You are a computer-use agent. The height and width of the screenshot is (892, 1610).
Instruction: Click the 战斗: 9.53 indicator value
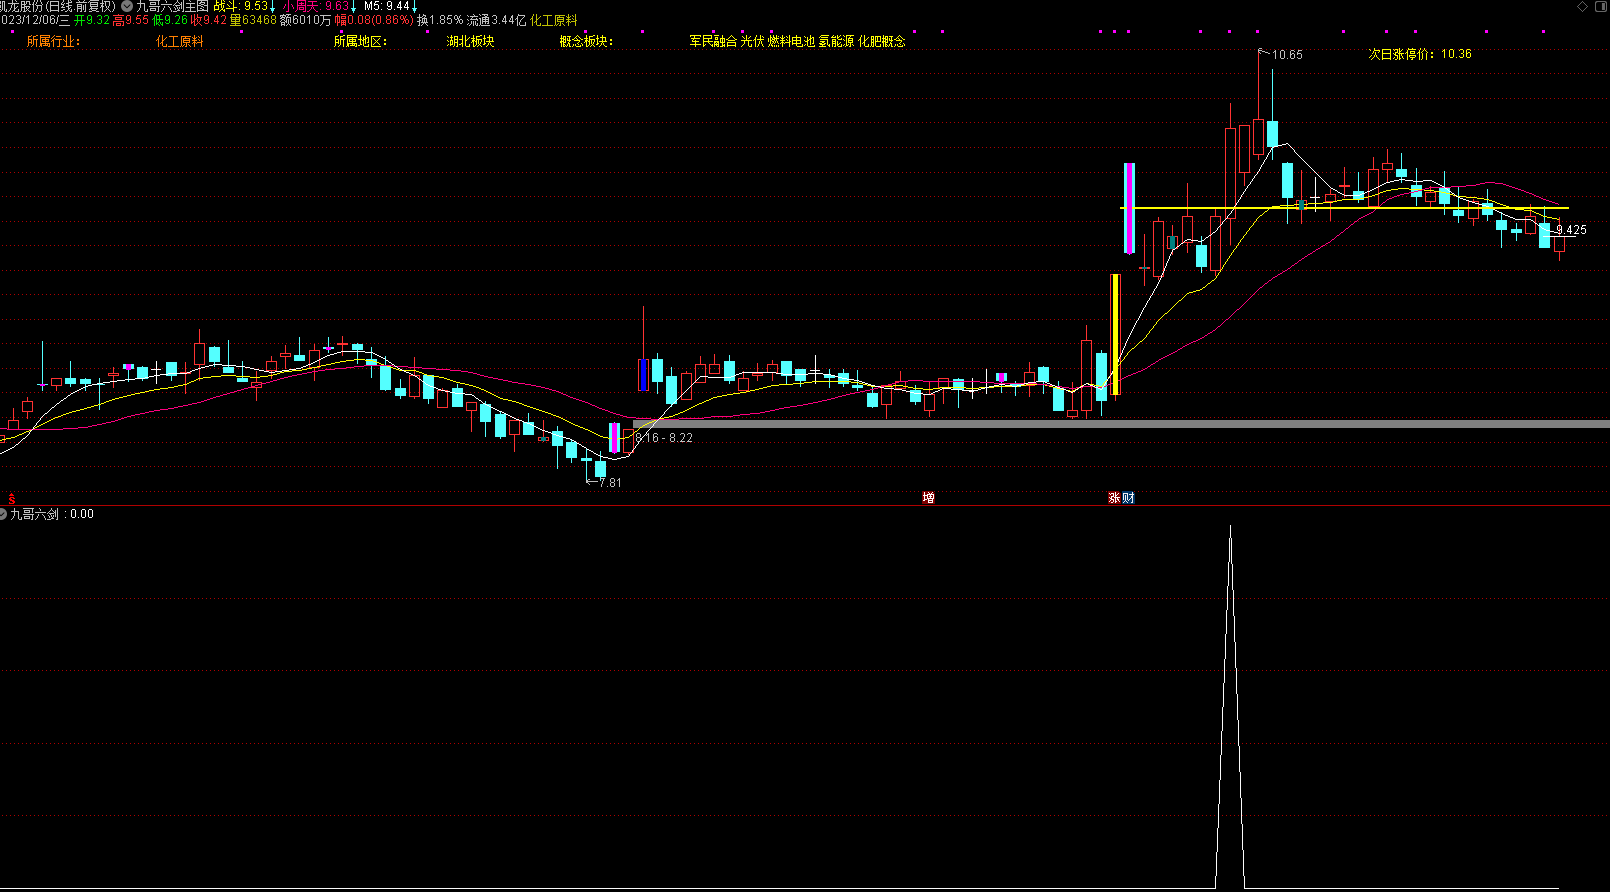(x=241, y=6)
